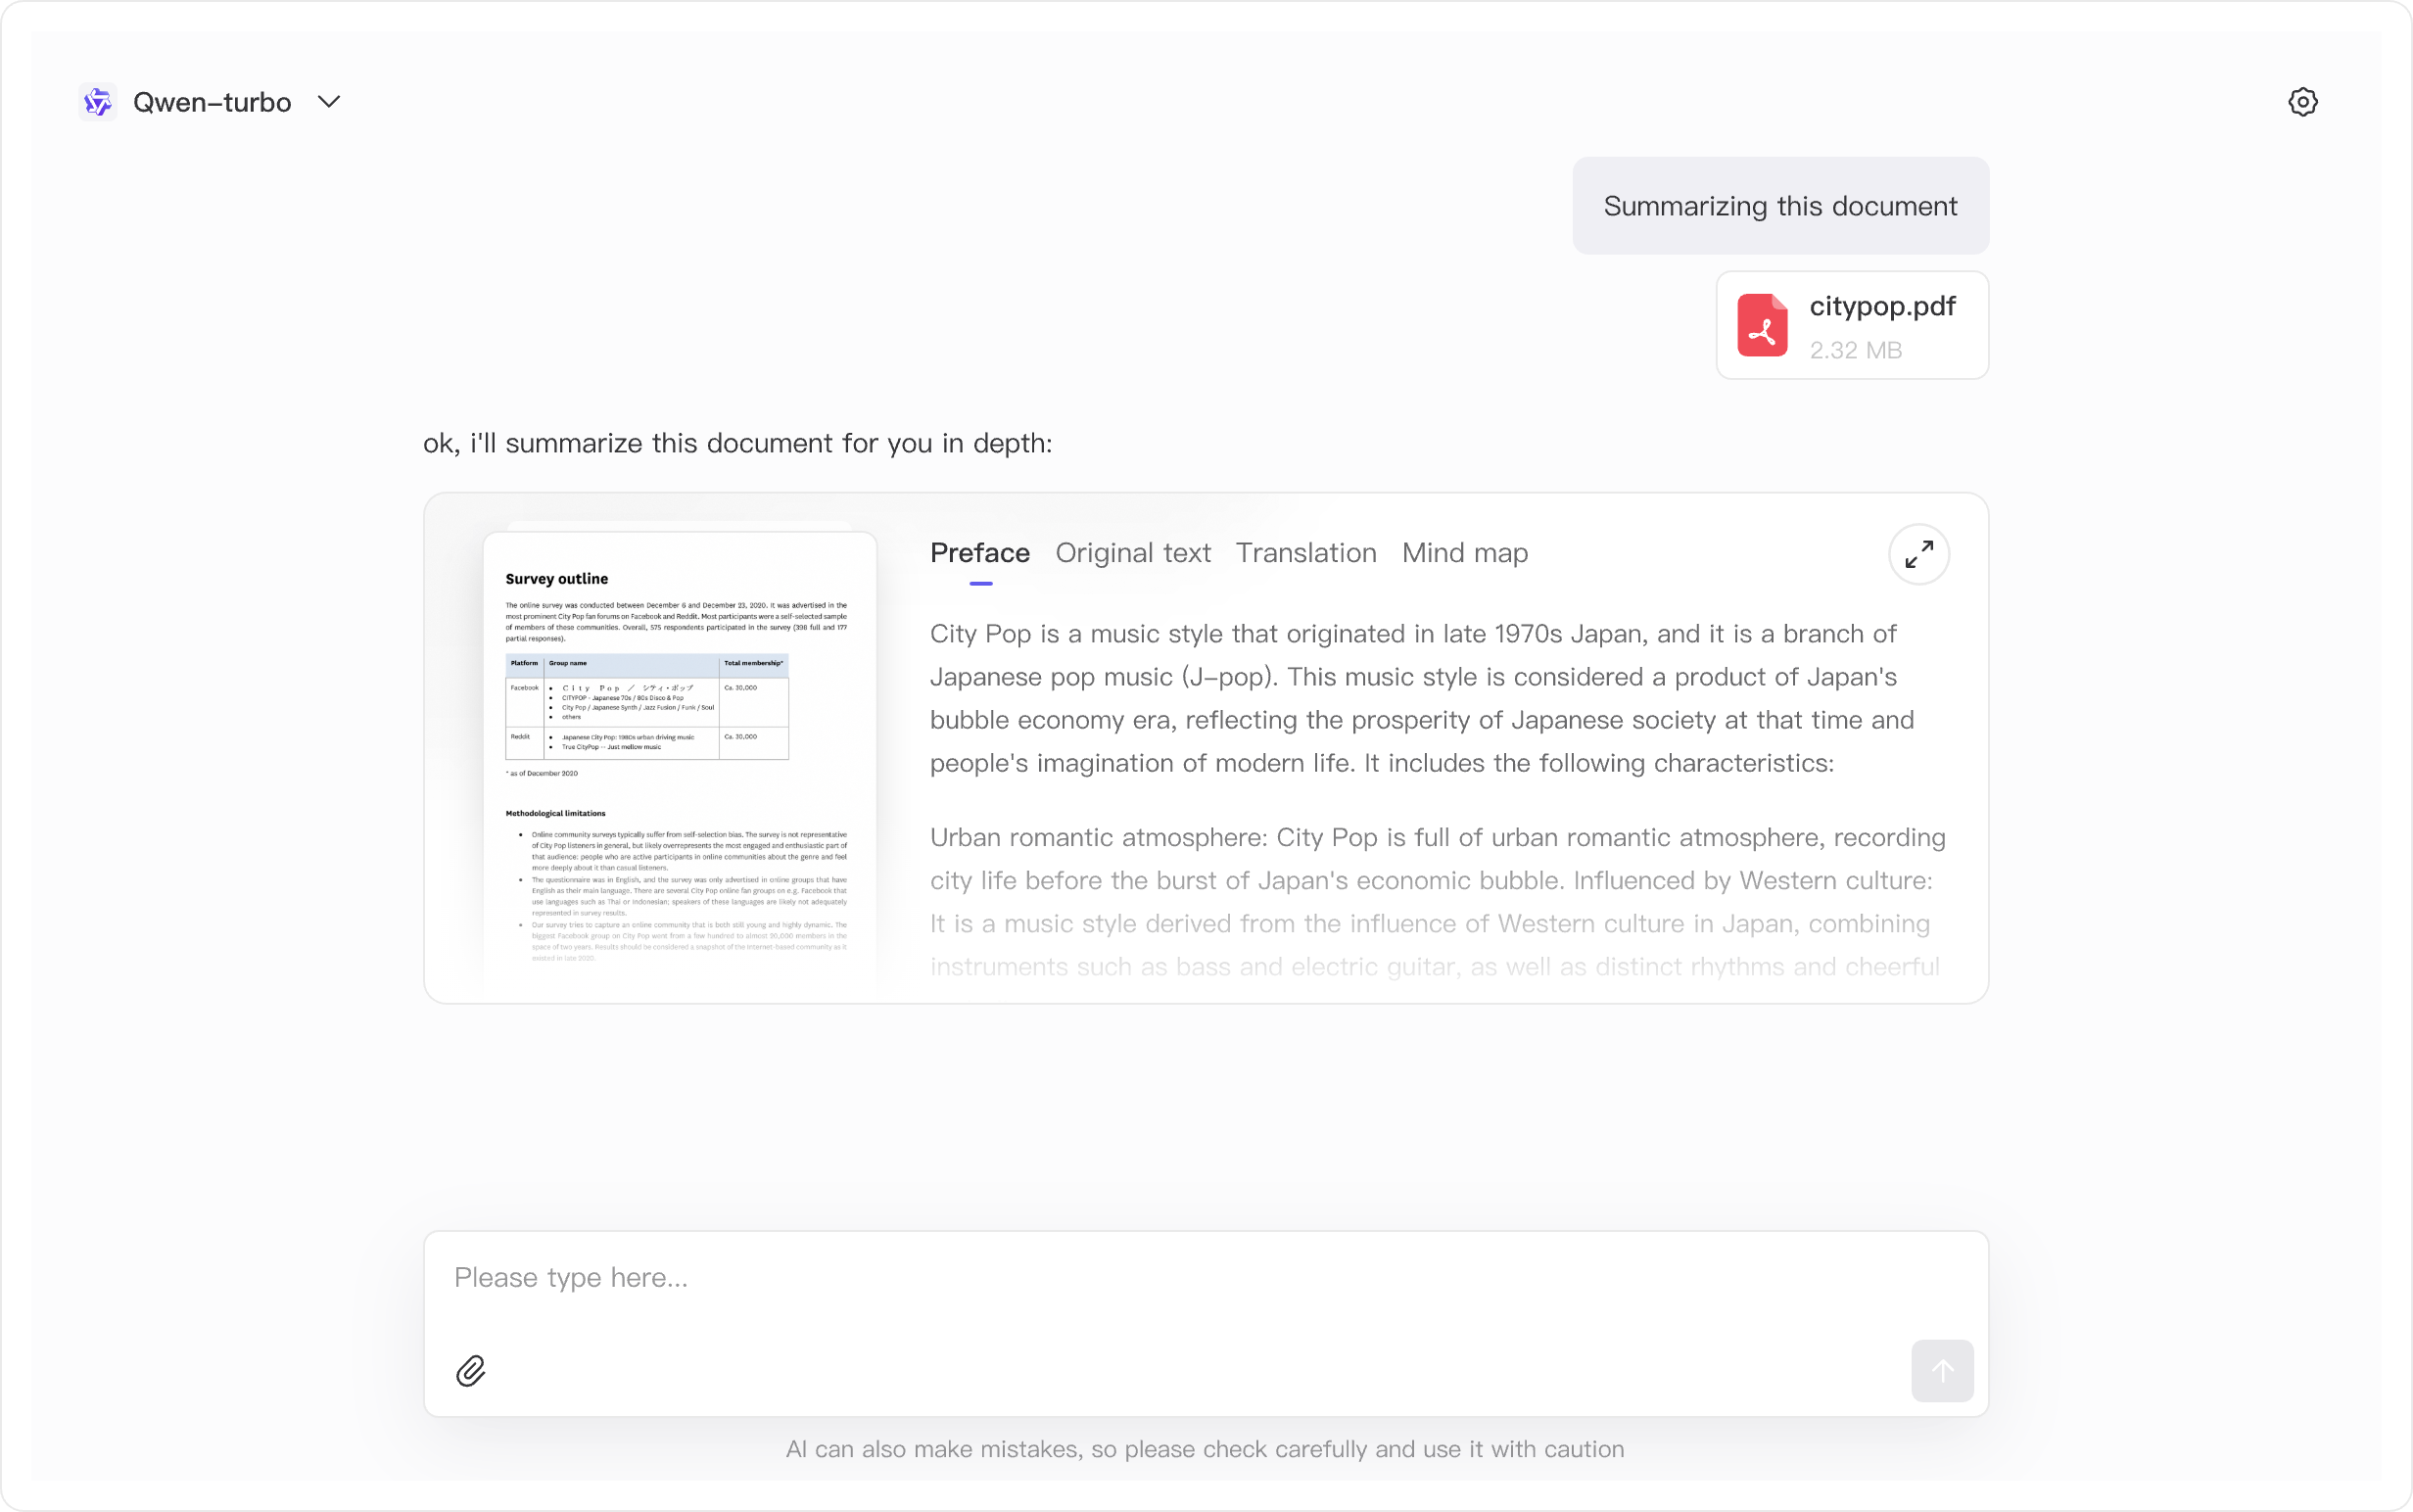Click the red PDF file icon
This screenshot has height=1512, width=2413.
click(1762, 325)
